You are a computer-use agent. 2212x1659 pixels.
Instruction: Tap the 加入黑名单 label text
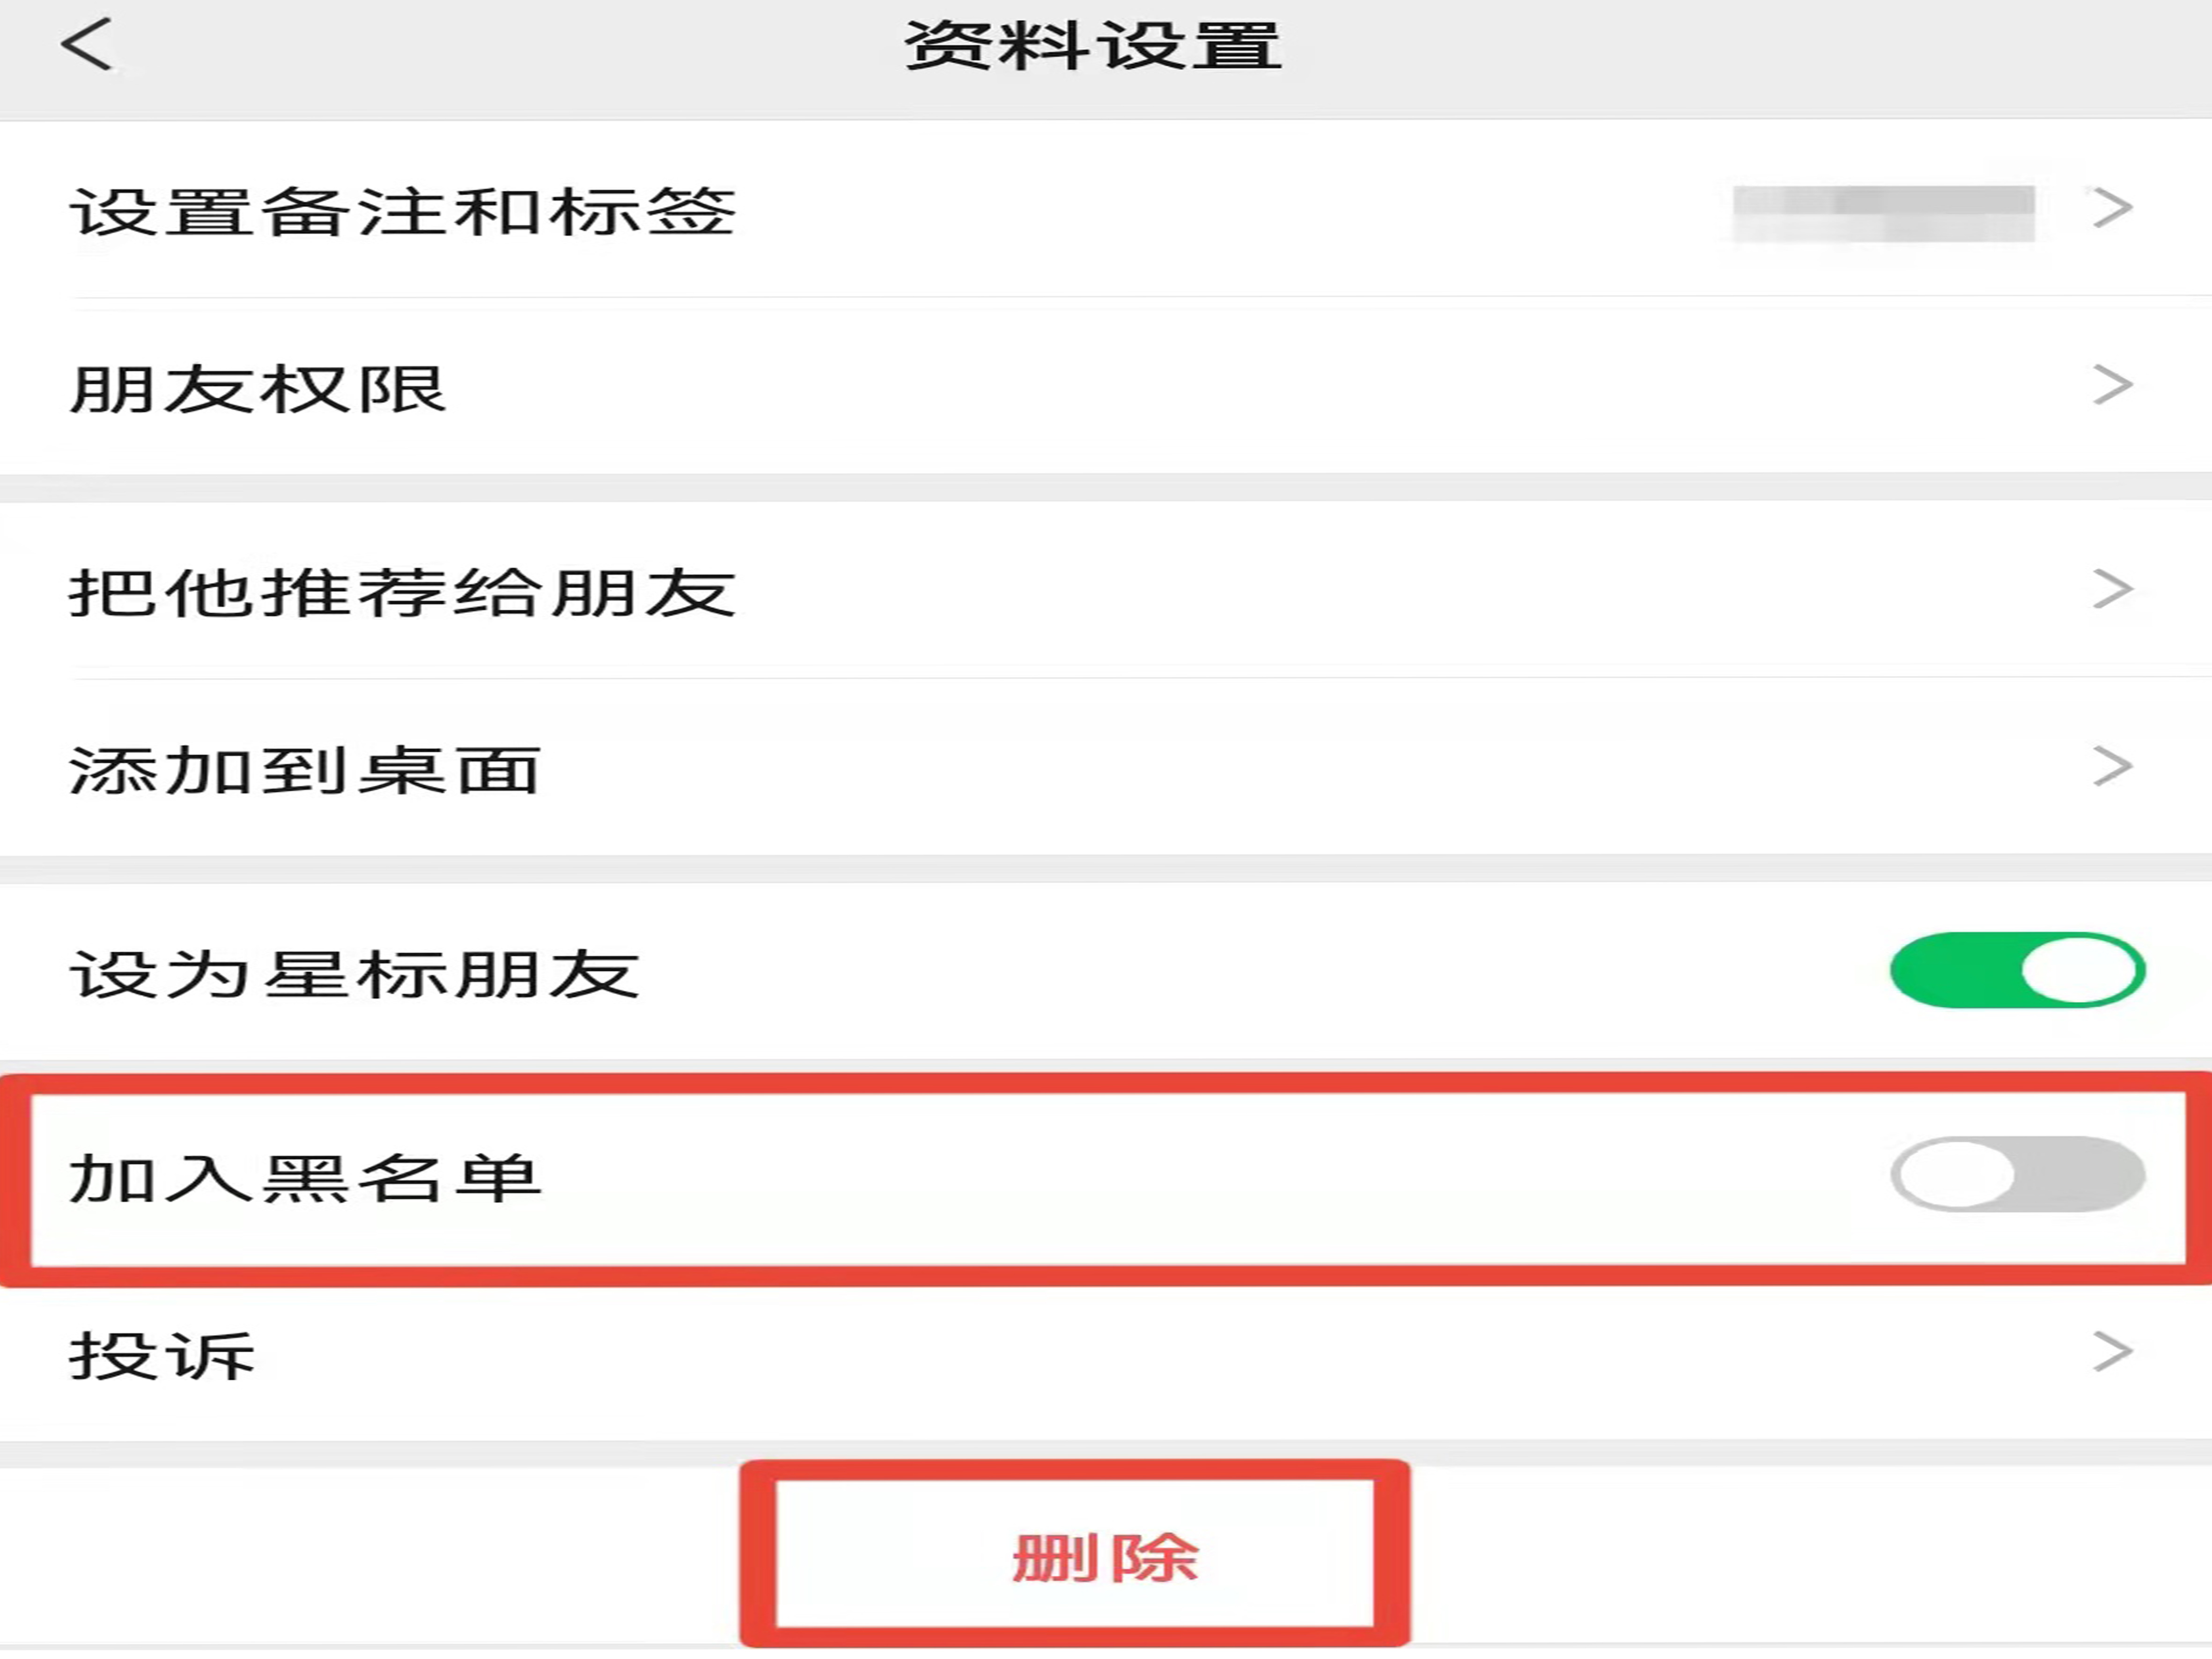pos(305,1178)
